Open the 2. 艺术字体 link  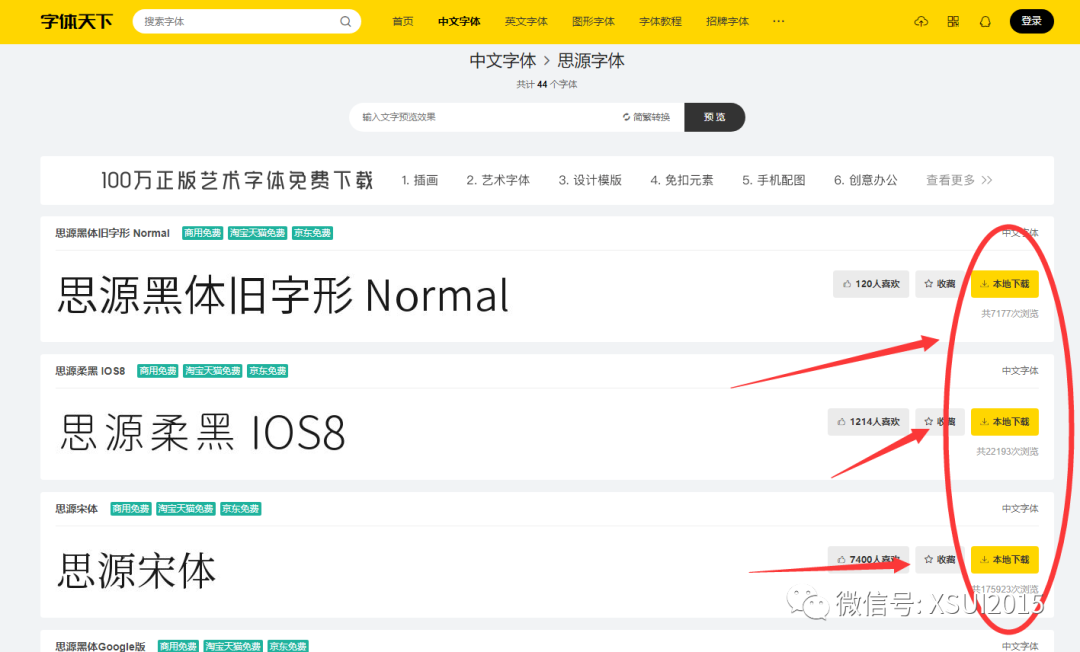498,180
